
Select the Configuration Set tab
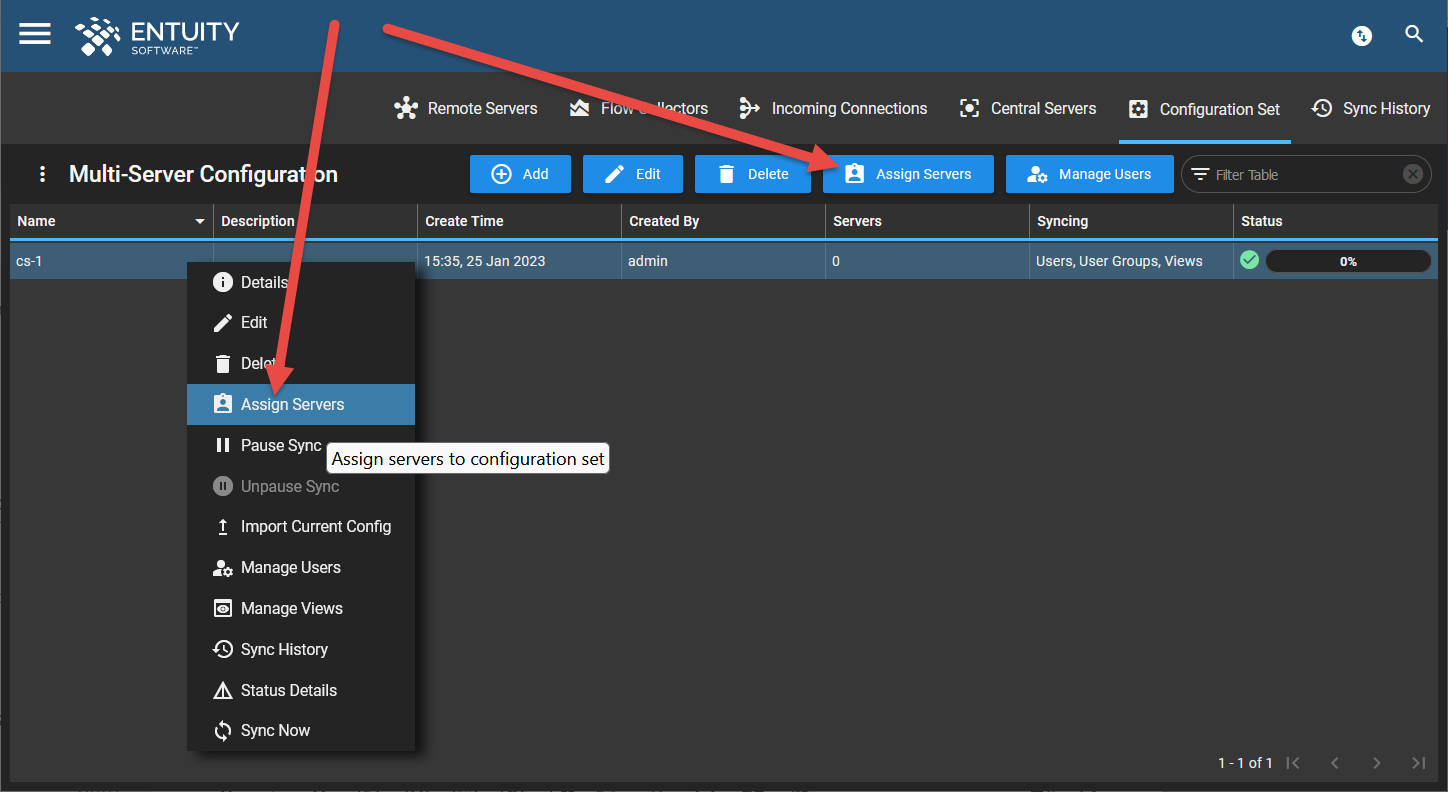pos(1204,109)
